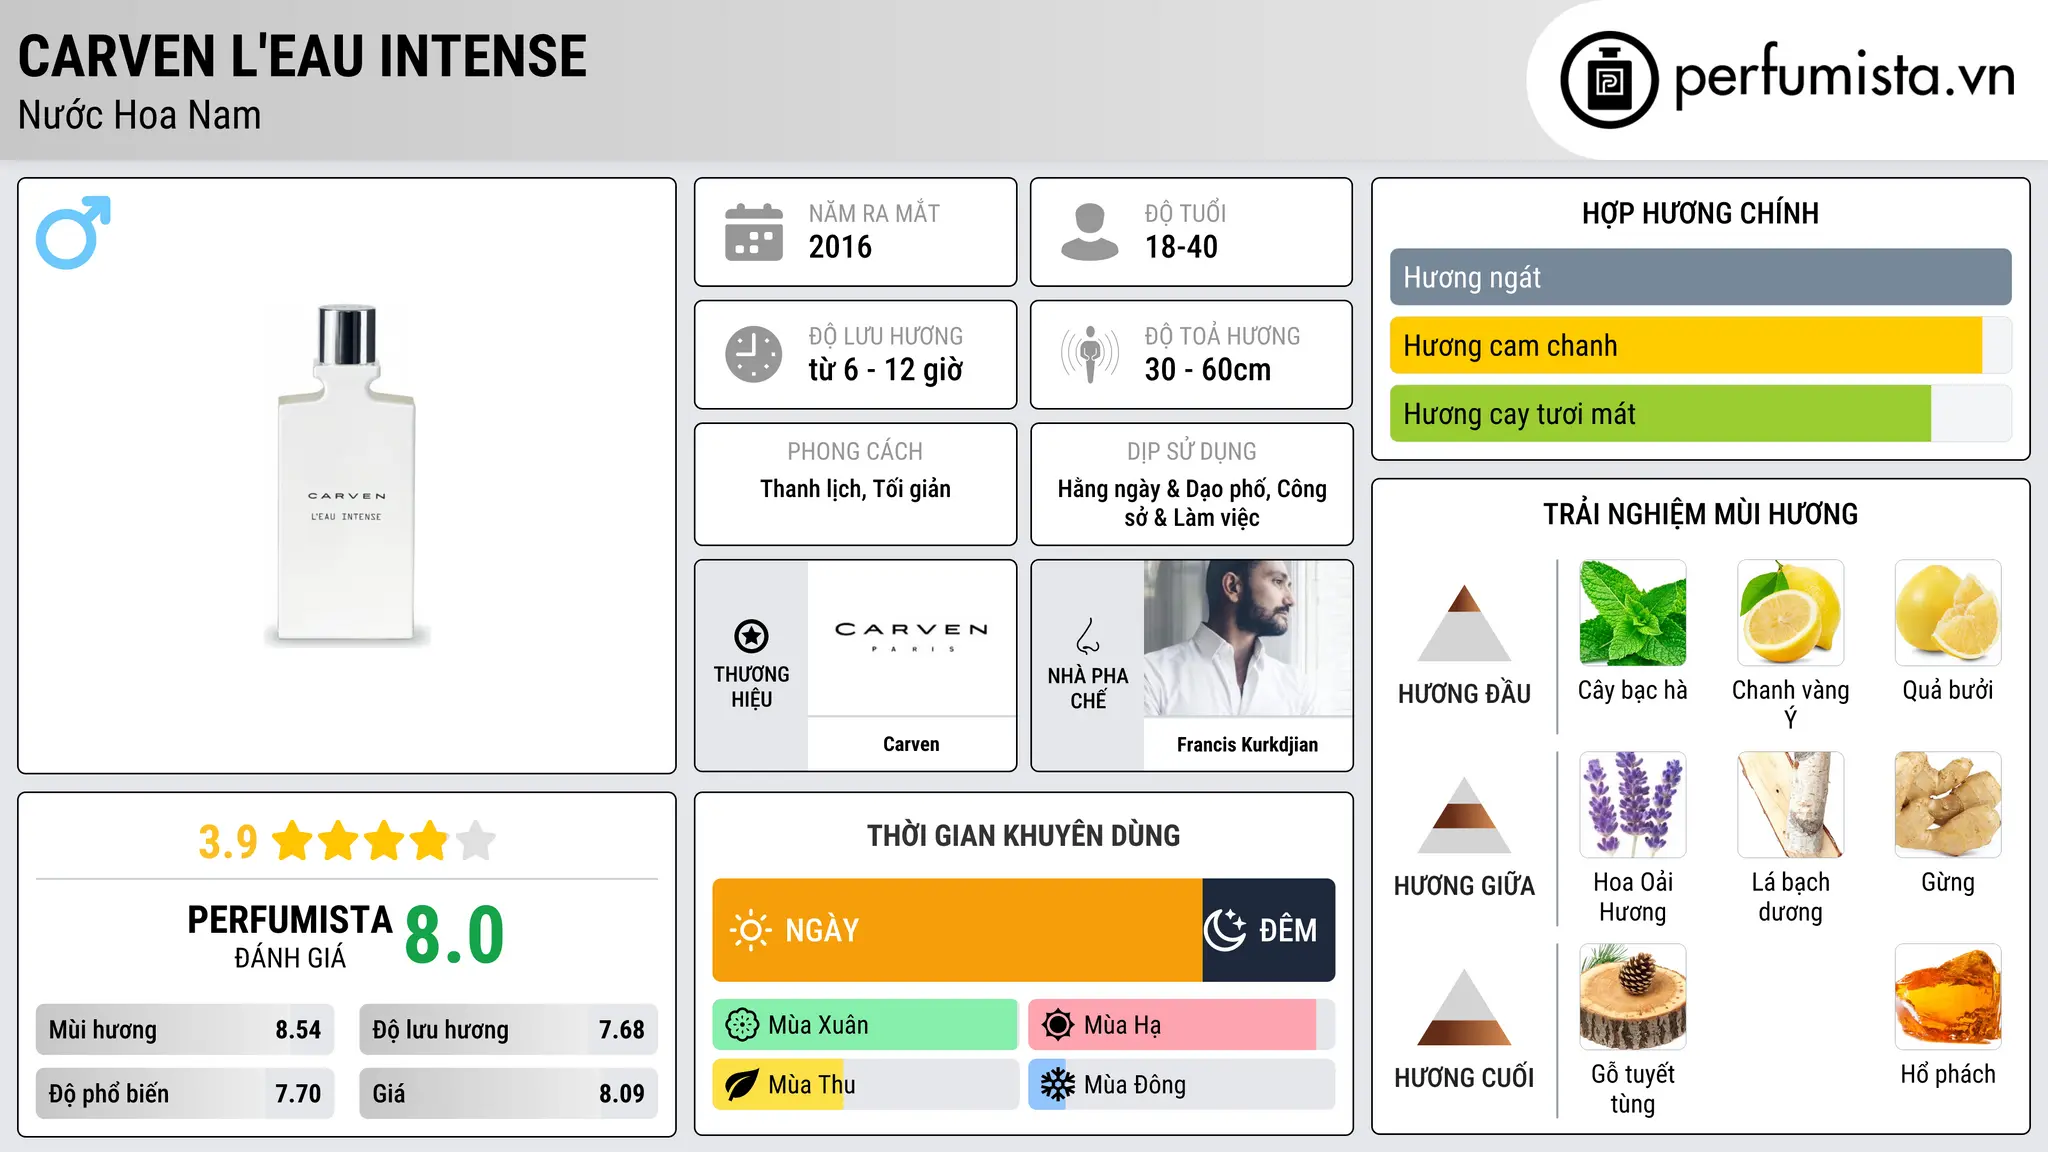2048x1152 pixels.
Task: Click the longevity value từ 6 - 12 giờ
Action: [886, 370]
